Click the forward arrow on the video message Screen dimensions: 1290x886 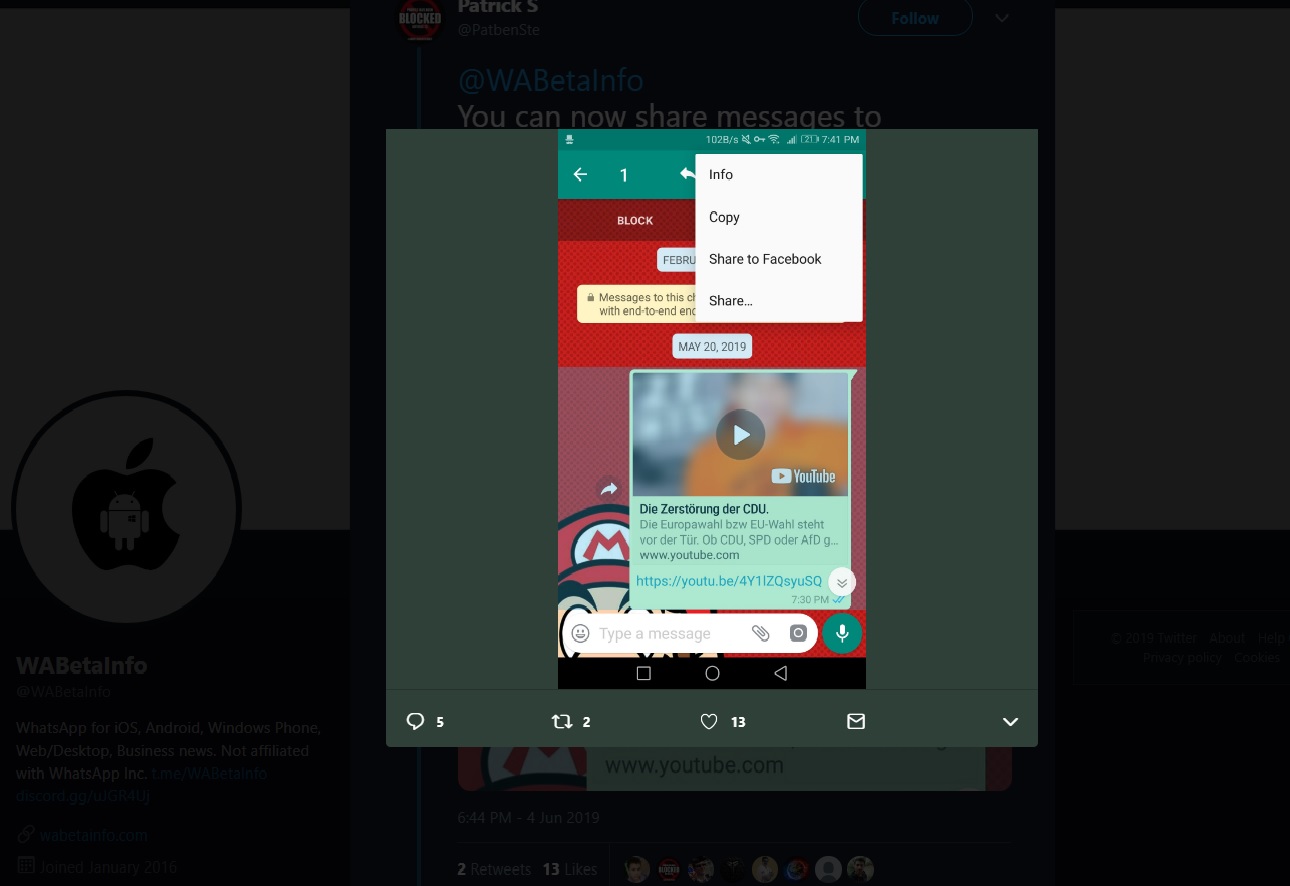coord(609,489)
